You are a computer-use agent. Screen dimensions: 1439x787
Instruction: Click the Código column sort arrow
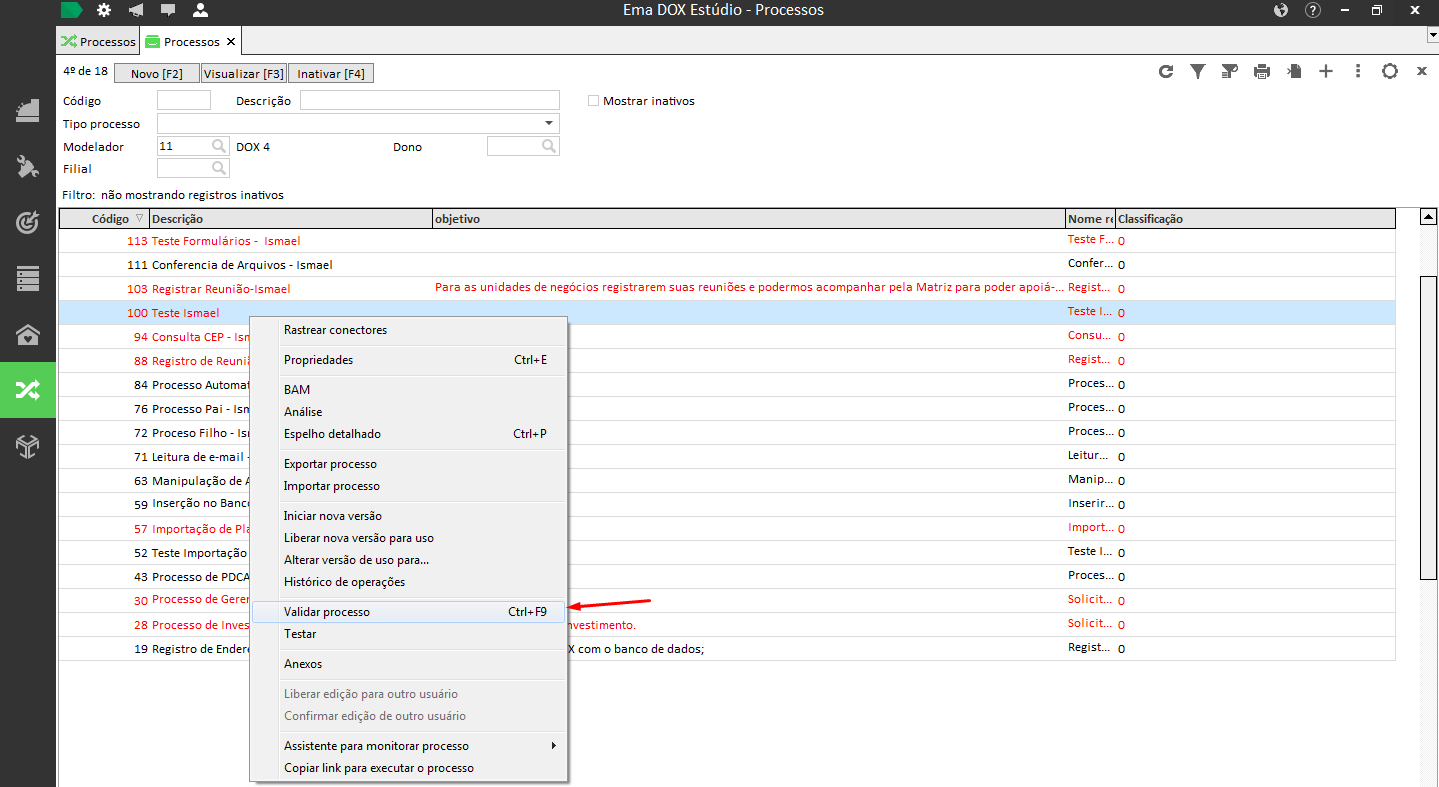pos(139,218)
